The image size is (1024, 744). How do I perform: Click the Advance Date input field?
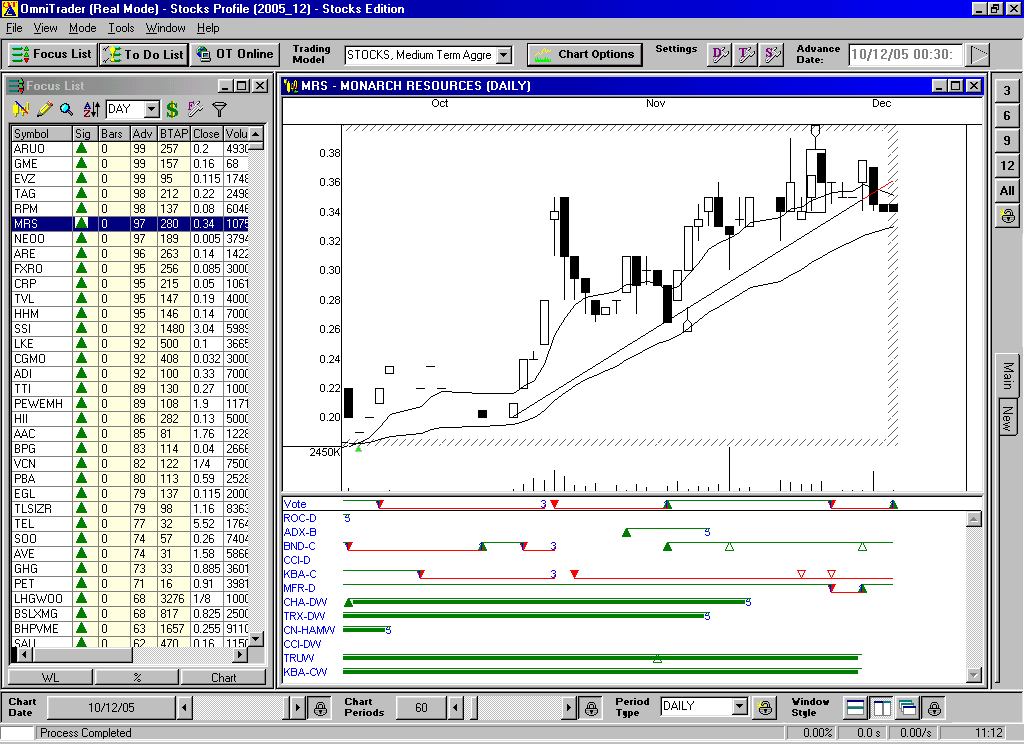pyautogui.click(x=906, y=55)
